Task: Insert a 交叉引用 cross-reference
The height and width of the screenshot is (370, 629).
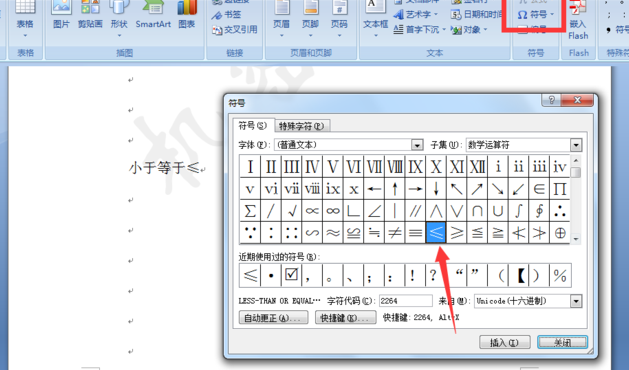Action: [x=235, y=30]
